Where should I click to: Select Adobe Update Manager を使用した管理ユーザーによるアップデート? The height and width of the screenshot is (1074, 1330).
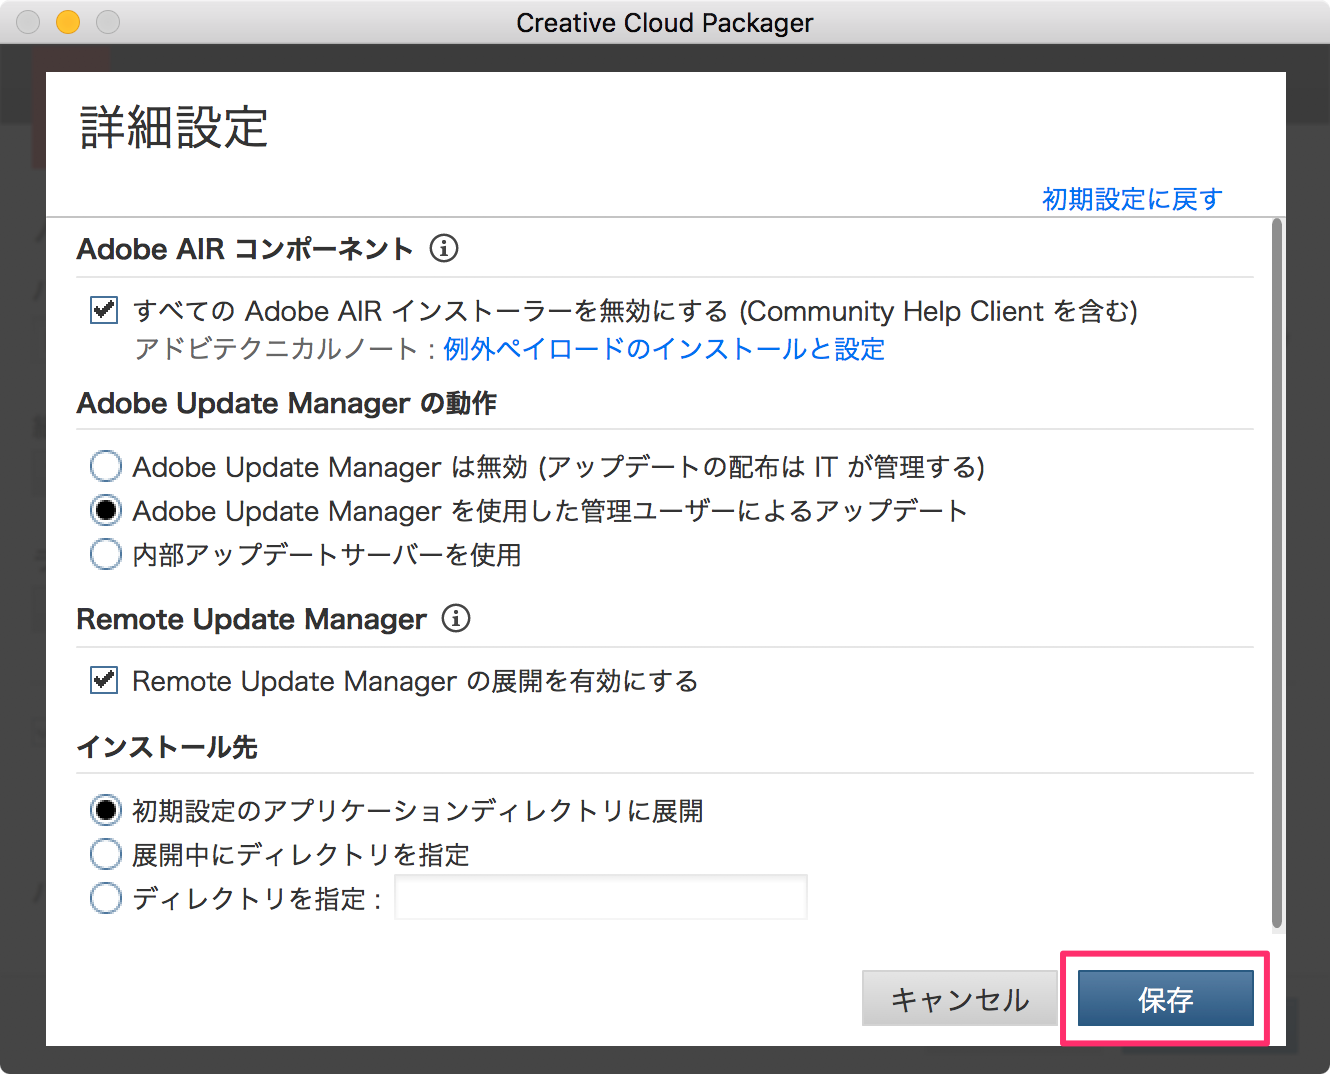(x=106, y=510)
